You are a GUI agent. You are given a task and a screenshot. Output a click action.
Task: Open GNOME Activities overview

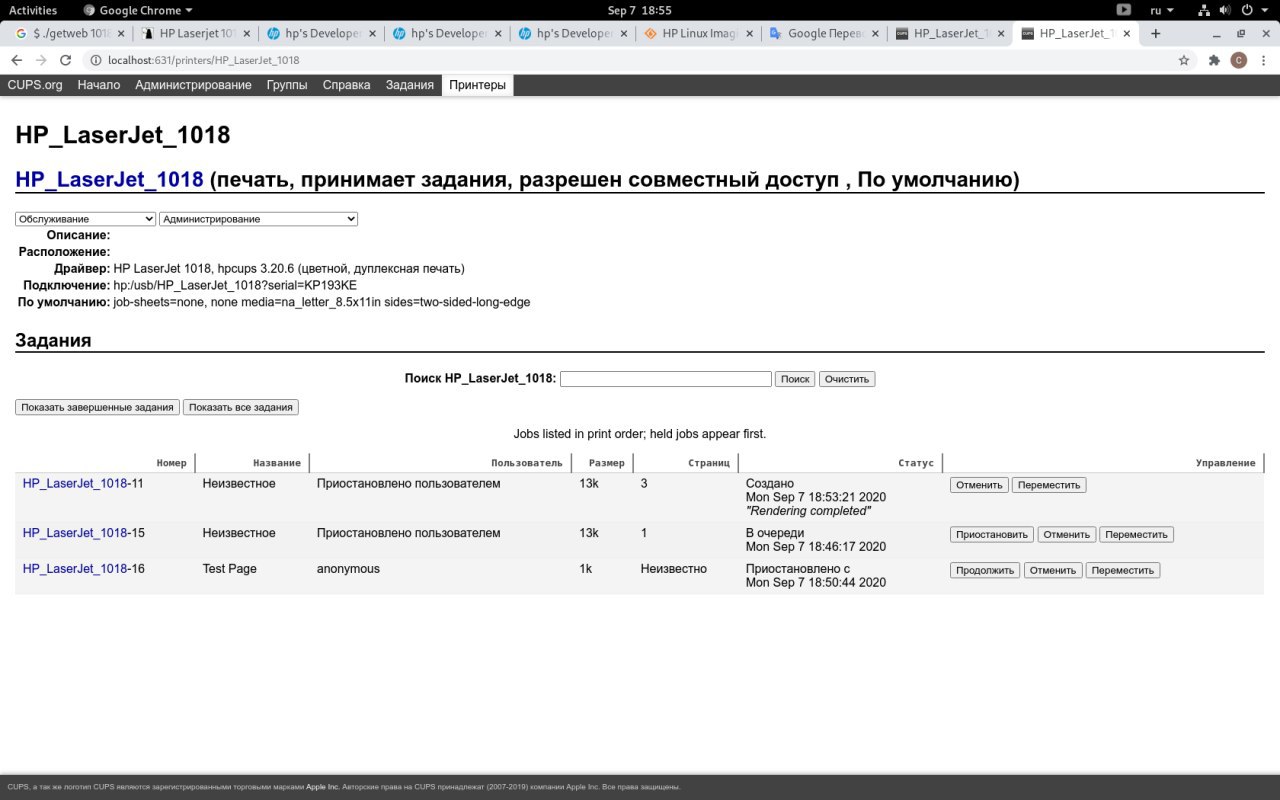coord(33,10)
